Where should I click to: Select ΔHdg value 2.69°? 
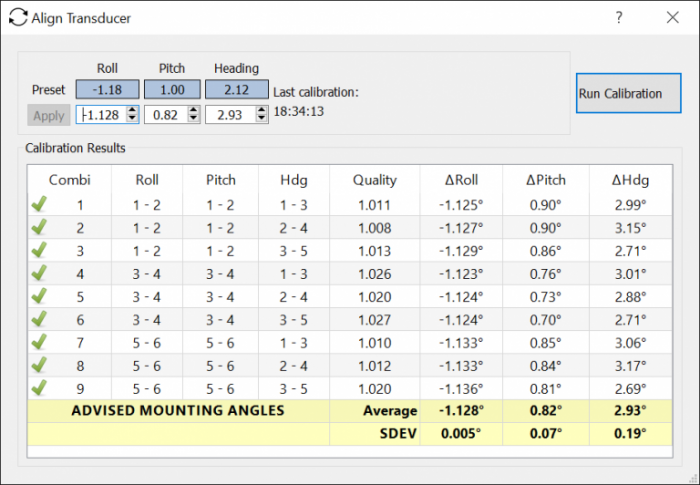630,389
